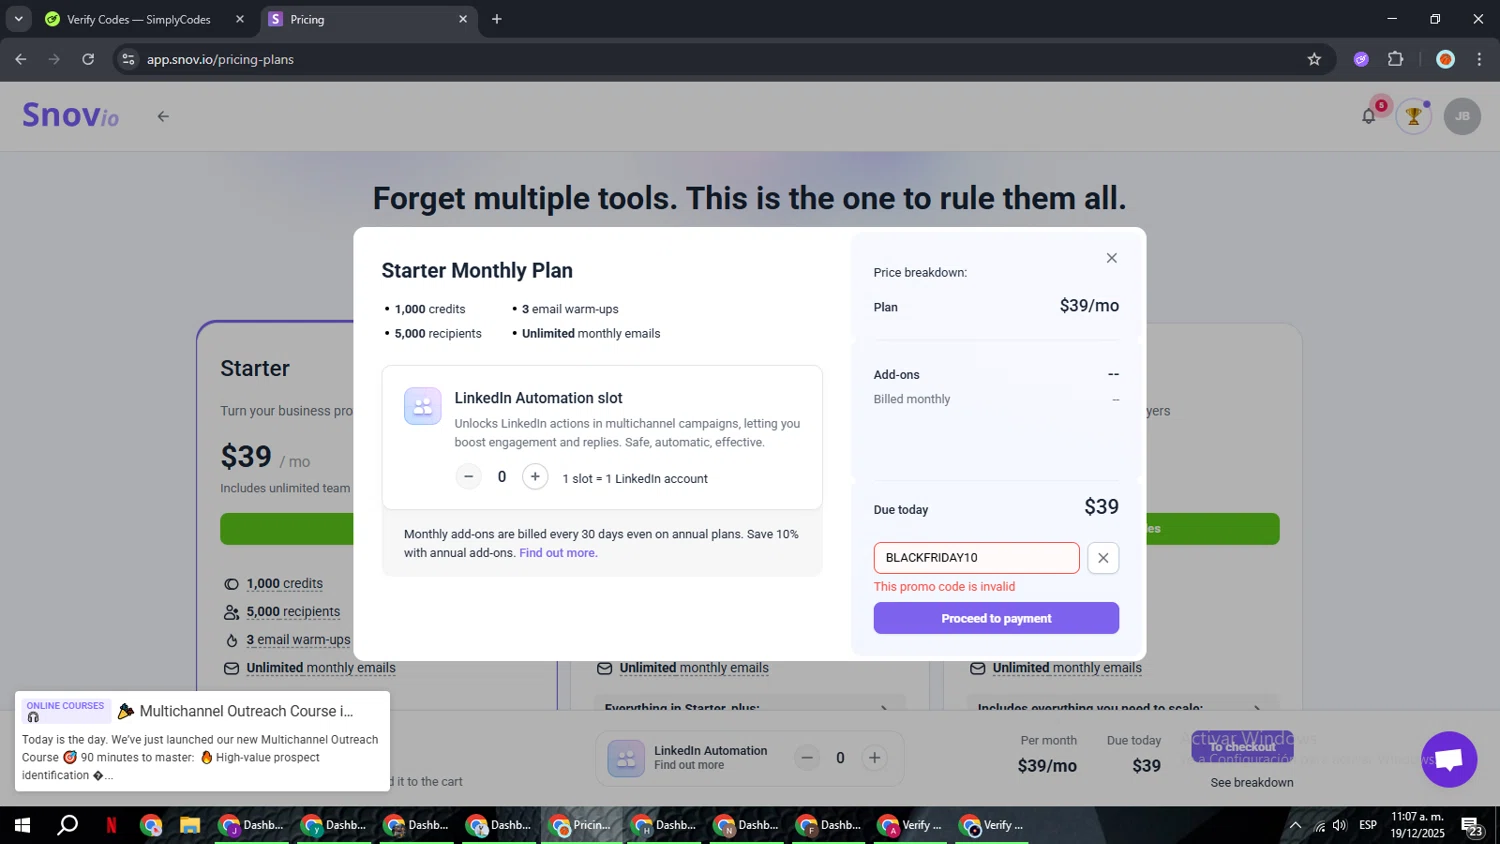
Task: Open Windows notification center
Action: pyautogui.click(x=1473, y=825)
